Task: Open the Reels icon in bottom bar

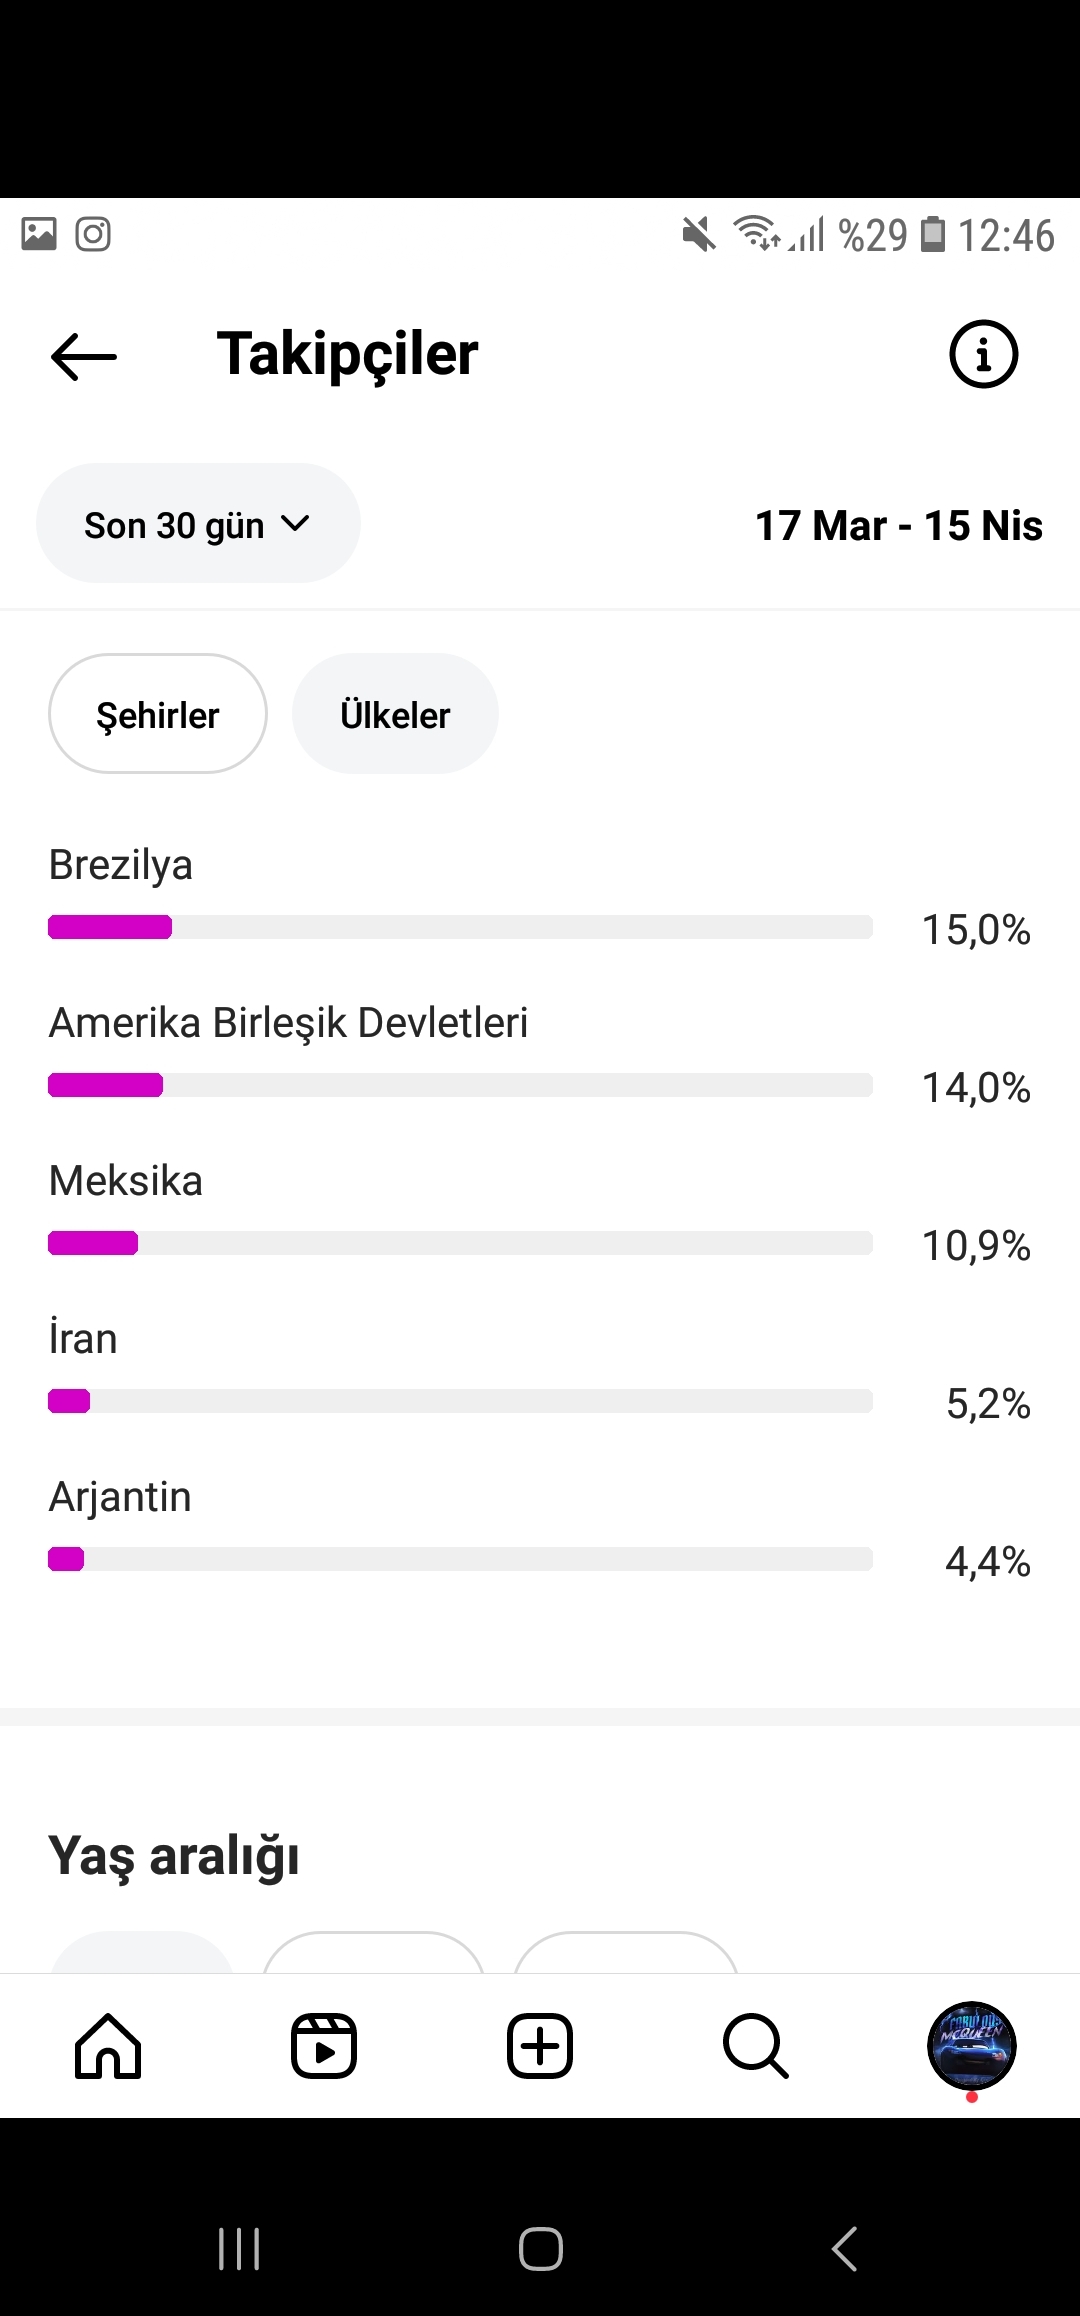Action: click(x=324, y=2046)
